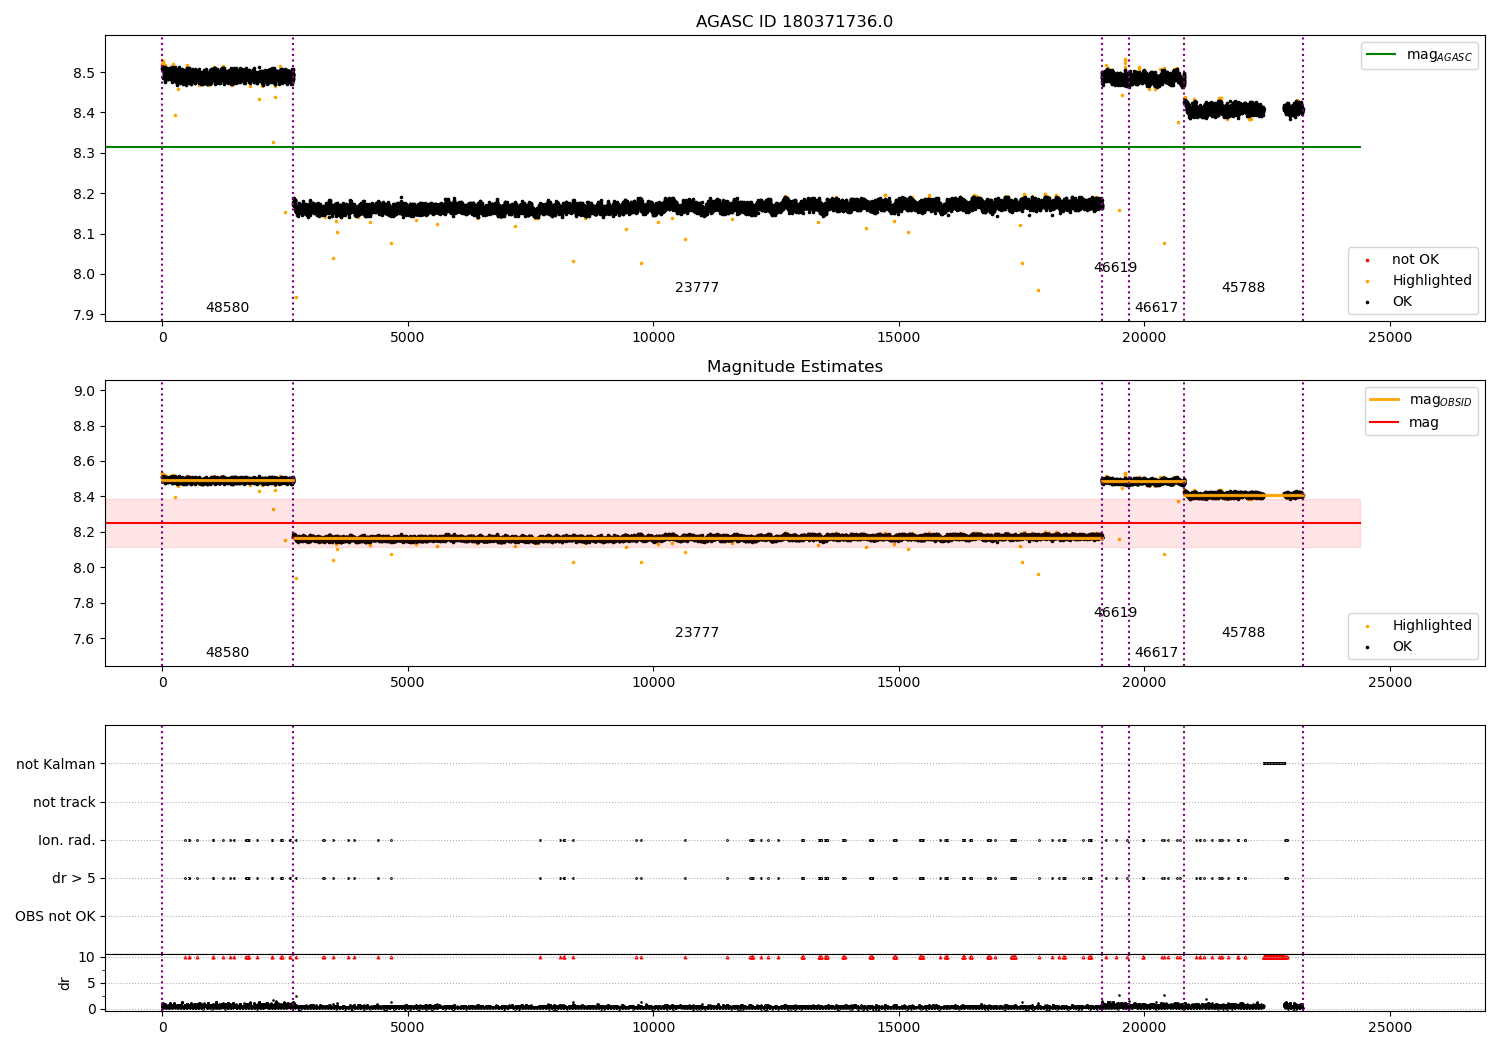Screen dimensions: 1500x1050
Task: Click the 'OBS not OK' axis label
Action: [x=56, y=916]
